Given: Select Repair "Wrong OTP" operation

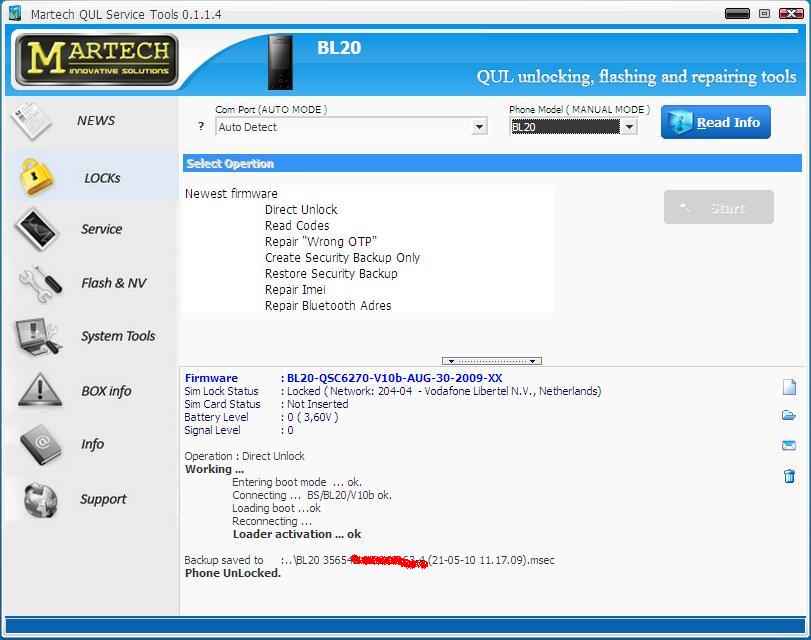Looking at the screenshot, I should (x=321, y=242).
